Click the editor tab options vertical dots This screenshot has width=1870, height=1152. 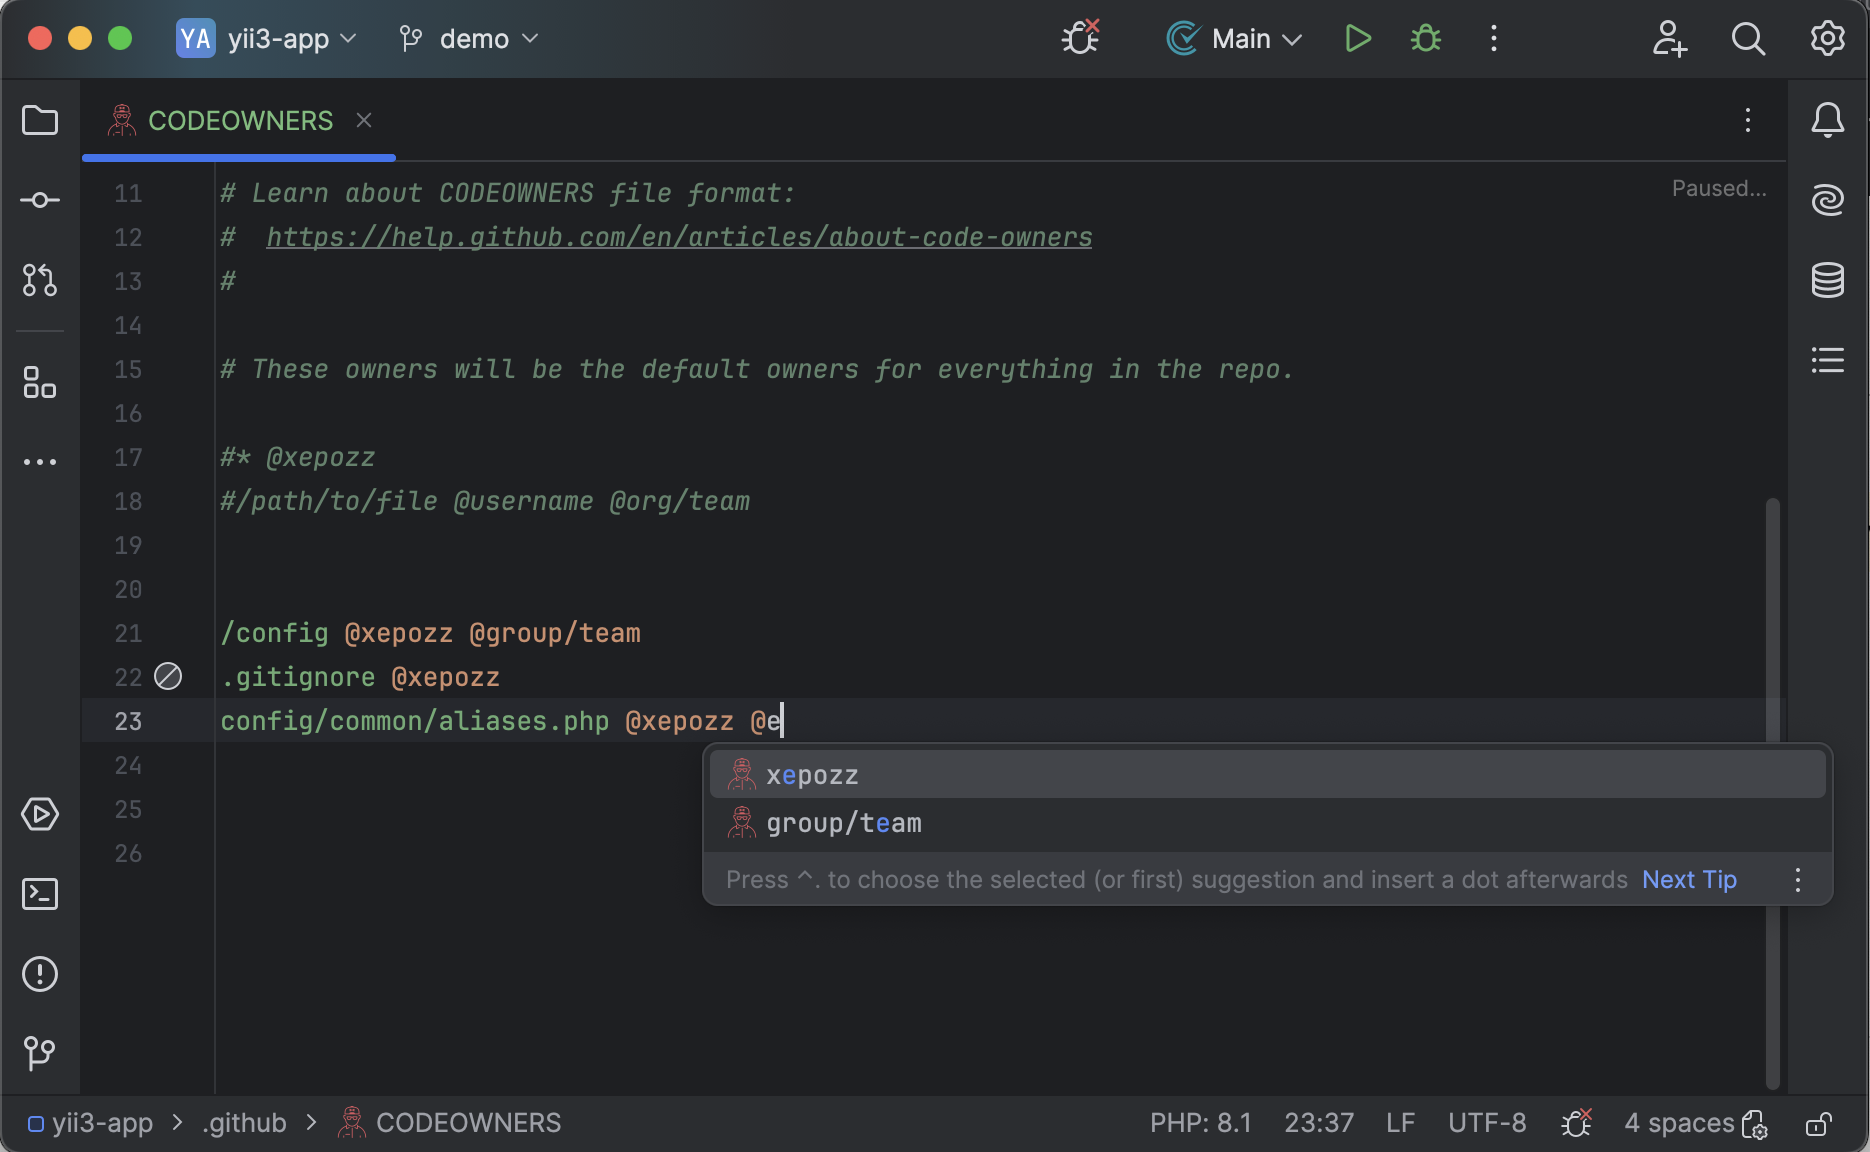[1748, 121]
